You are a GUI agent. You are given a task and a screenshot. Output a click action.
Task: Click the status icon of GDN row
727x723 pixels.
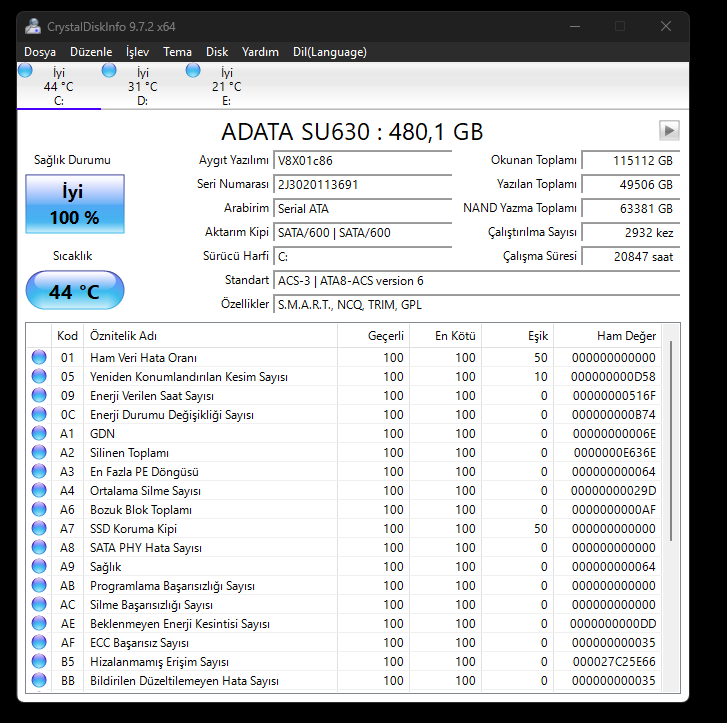tap(39, 433)
